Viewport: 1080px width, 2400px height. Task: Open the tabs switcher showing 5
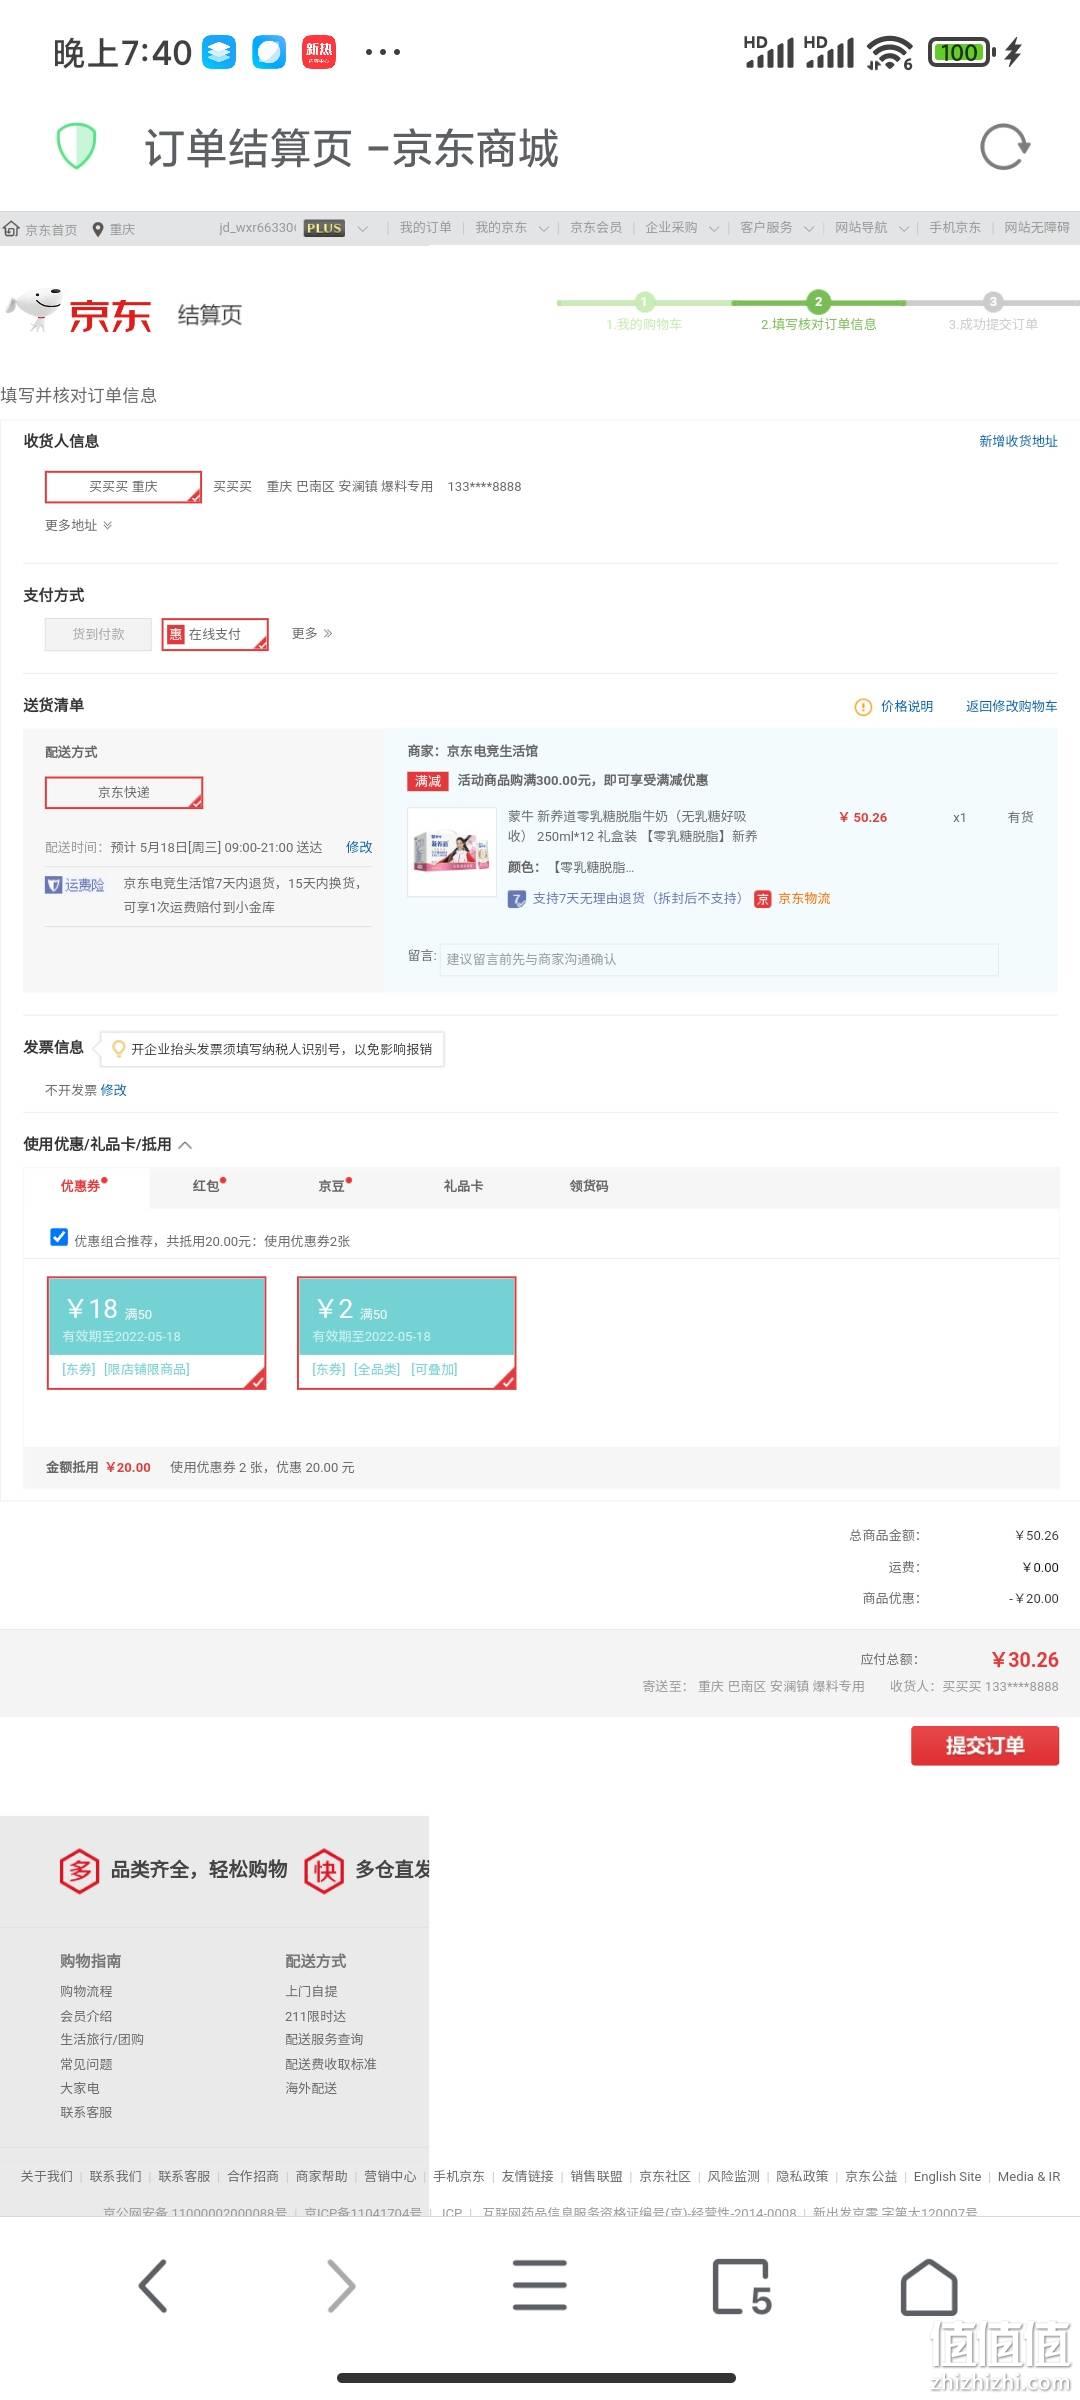click(741, 2286)
